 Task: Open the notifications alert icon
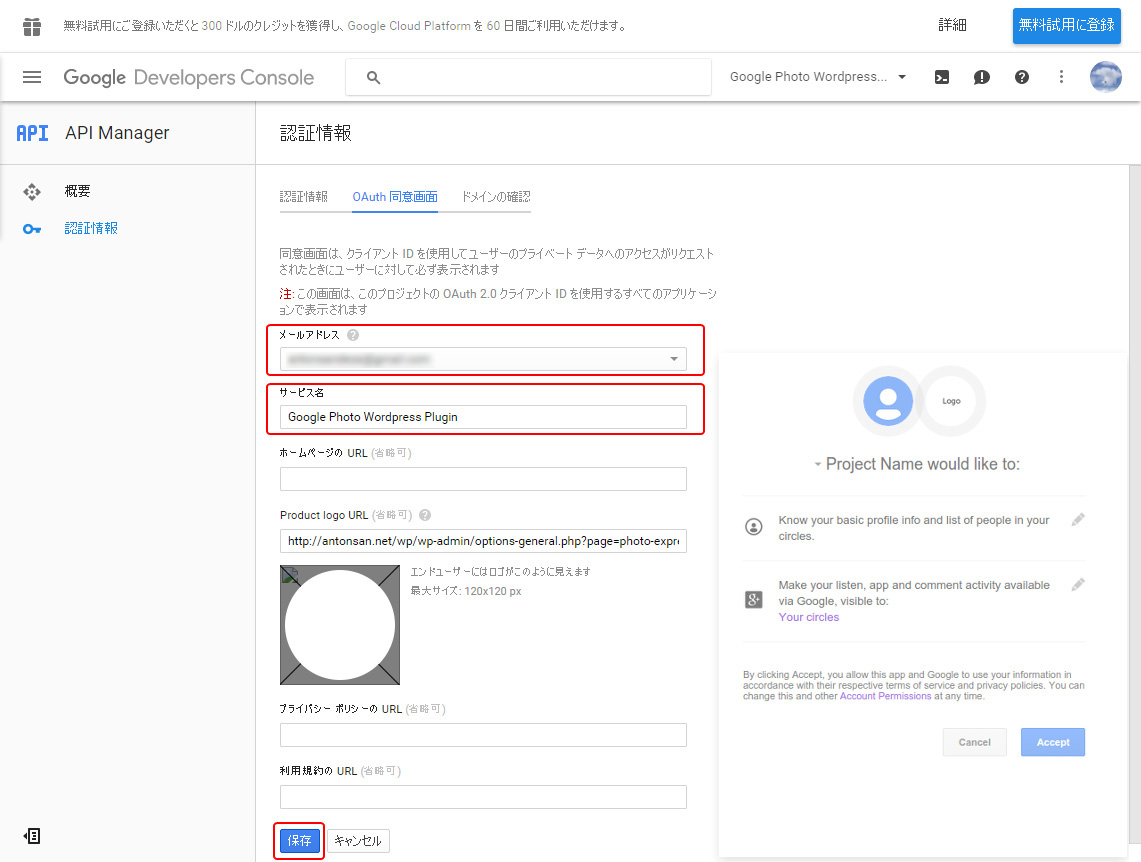[x=982, y=77]
